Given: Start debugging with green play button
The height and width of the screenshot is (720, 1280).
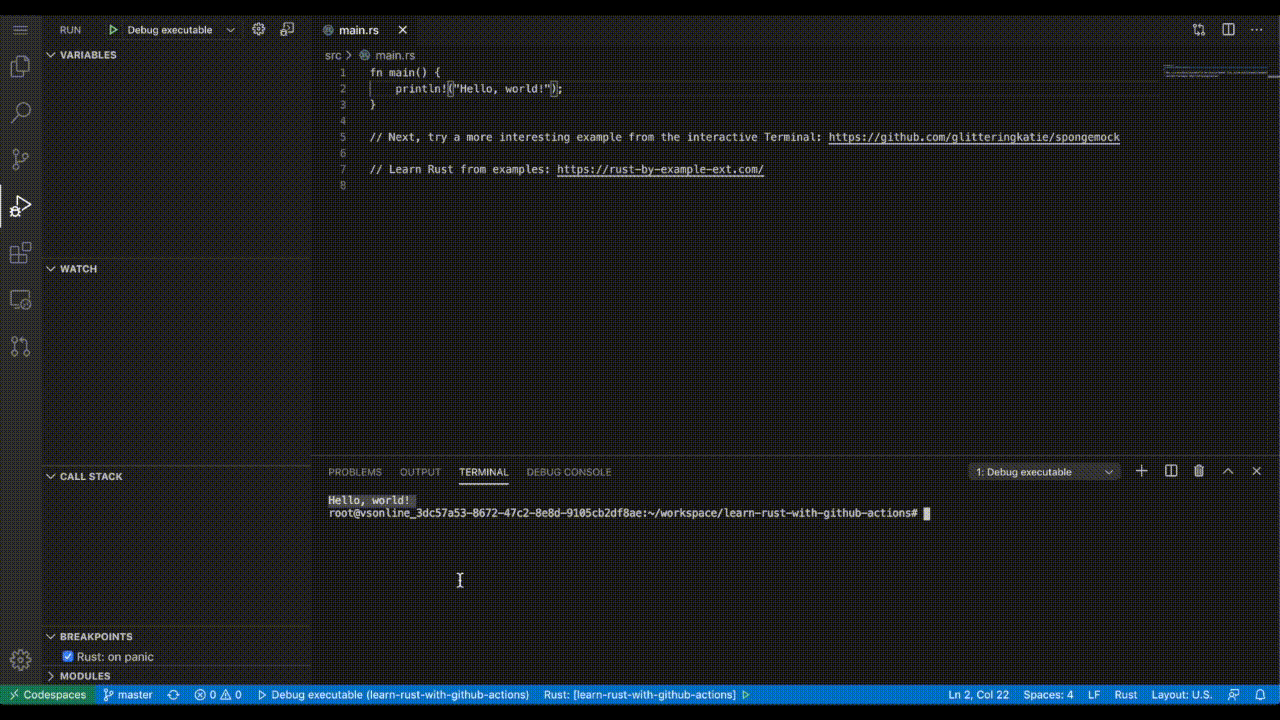Looking at the screenshot, I should tap(113, 30).
